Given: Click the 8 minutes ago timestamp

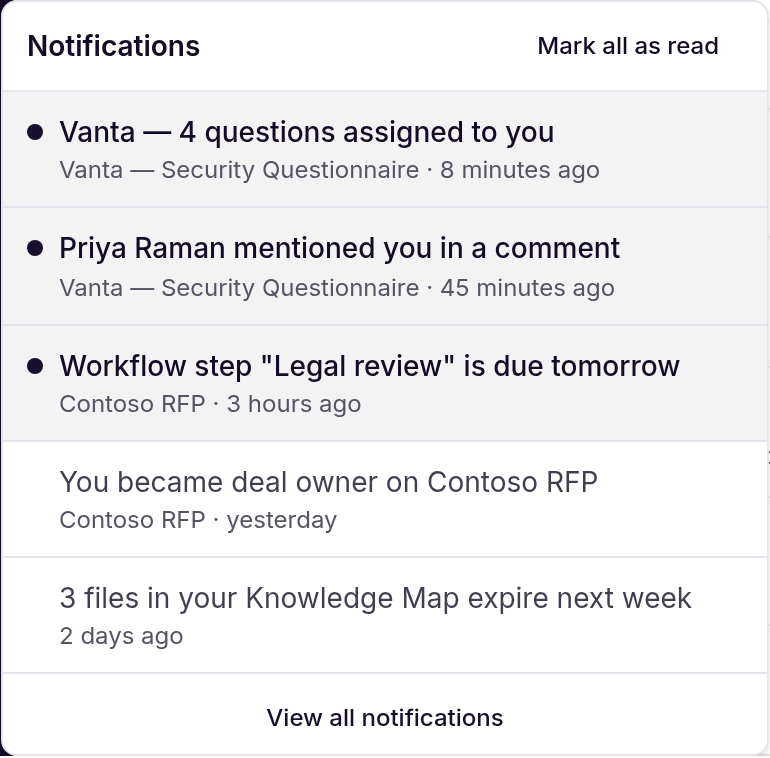Looking at the screenshot, I should pos(520,170).
